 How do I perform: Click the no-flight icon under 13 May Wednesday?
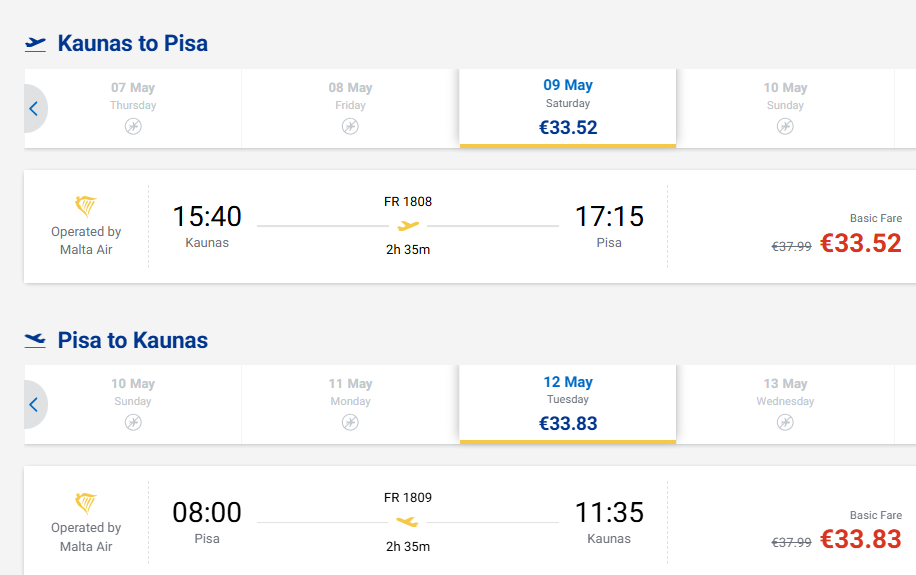[x=785, y=422]
